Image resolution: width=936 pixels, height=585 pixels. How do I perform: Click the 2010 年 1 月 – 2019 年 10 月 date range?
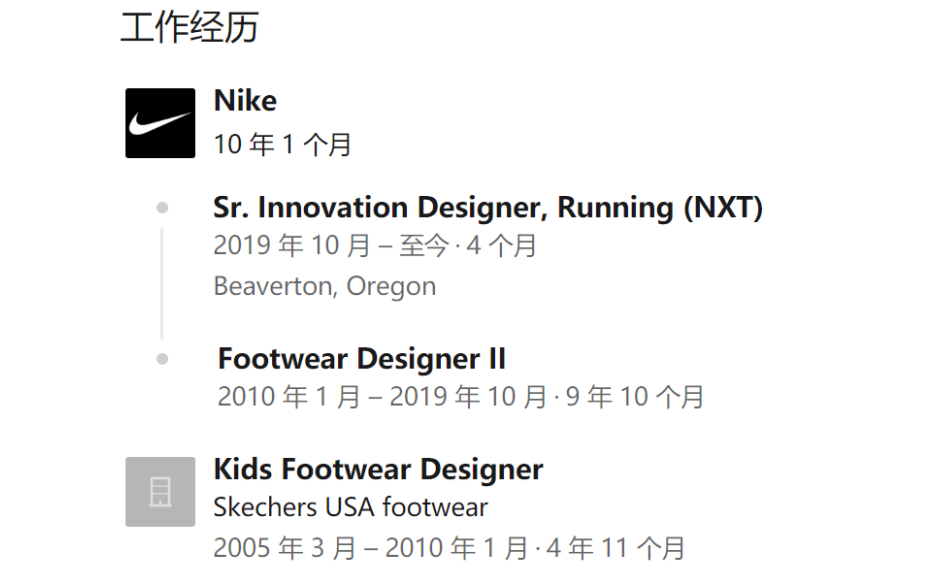[382, 397]
